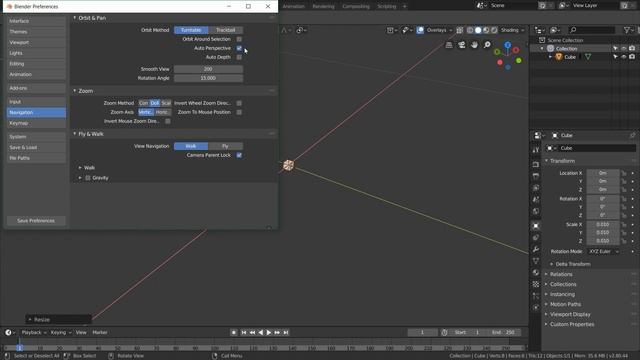Image resolution: width=640 pixels, height=360 pixels.
Task: Uncheck Camera Parent Lock
Action: [x=239, y=155]
